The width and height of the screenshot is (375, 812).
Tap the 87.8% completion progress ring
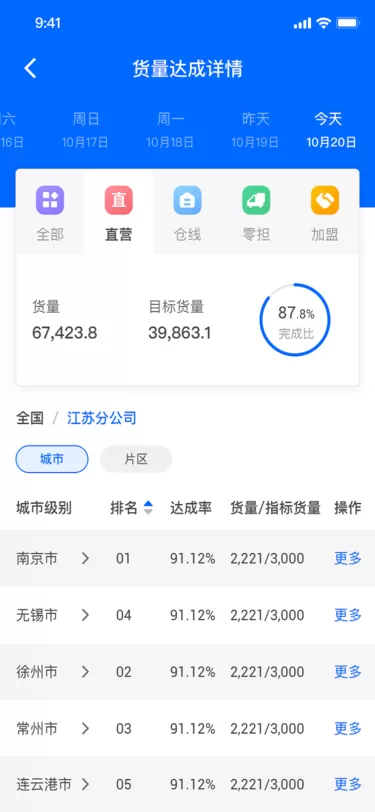click(x=295, y=320)
